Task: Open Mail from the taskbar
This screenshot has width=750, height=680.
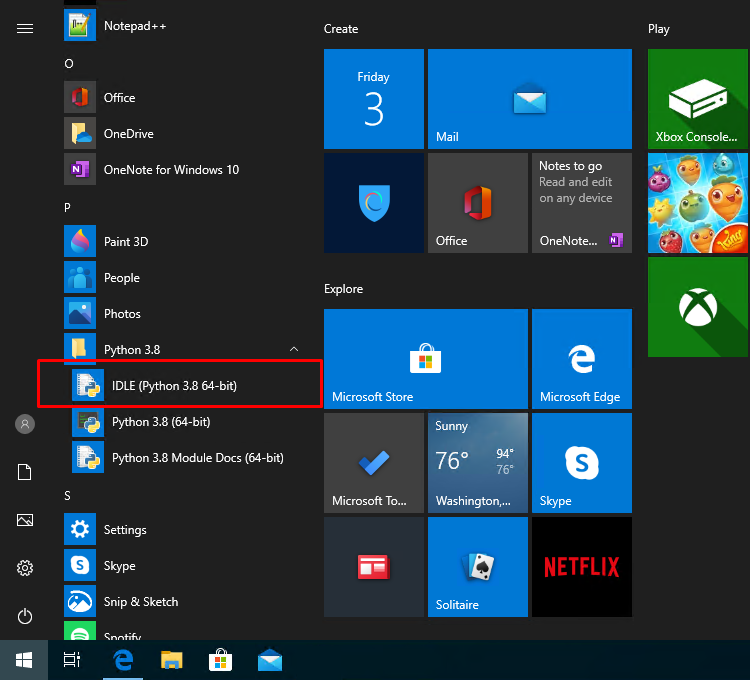Action: (x=270, y=660)
